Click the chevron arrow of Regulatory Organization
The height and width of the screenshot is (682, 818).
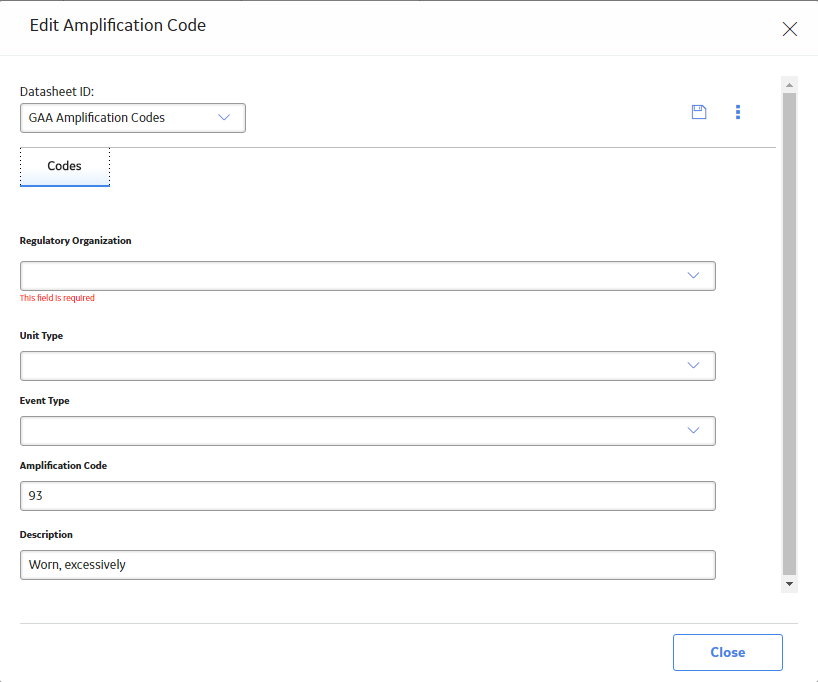[x=693, y=276]
